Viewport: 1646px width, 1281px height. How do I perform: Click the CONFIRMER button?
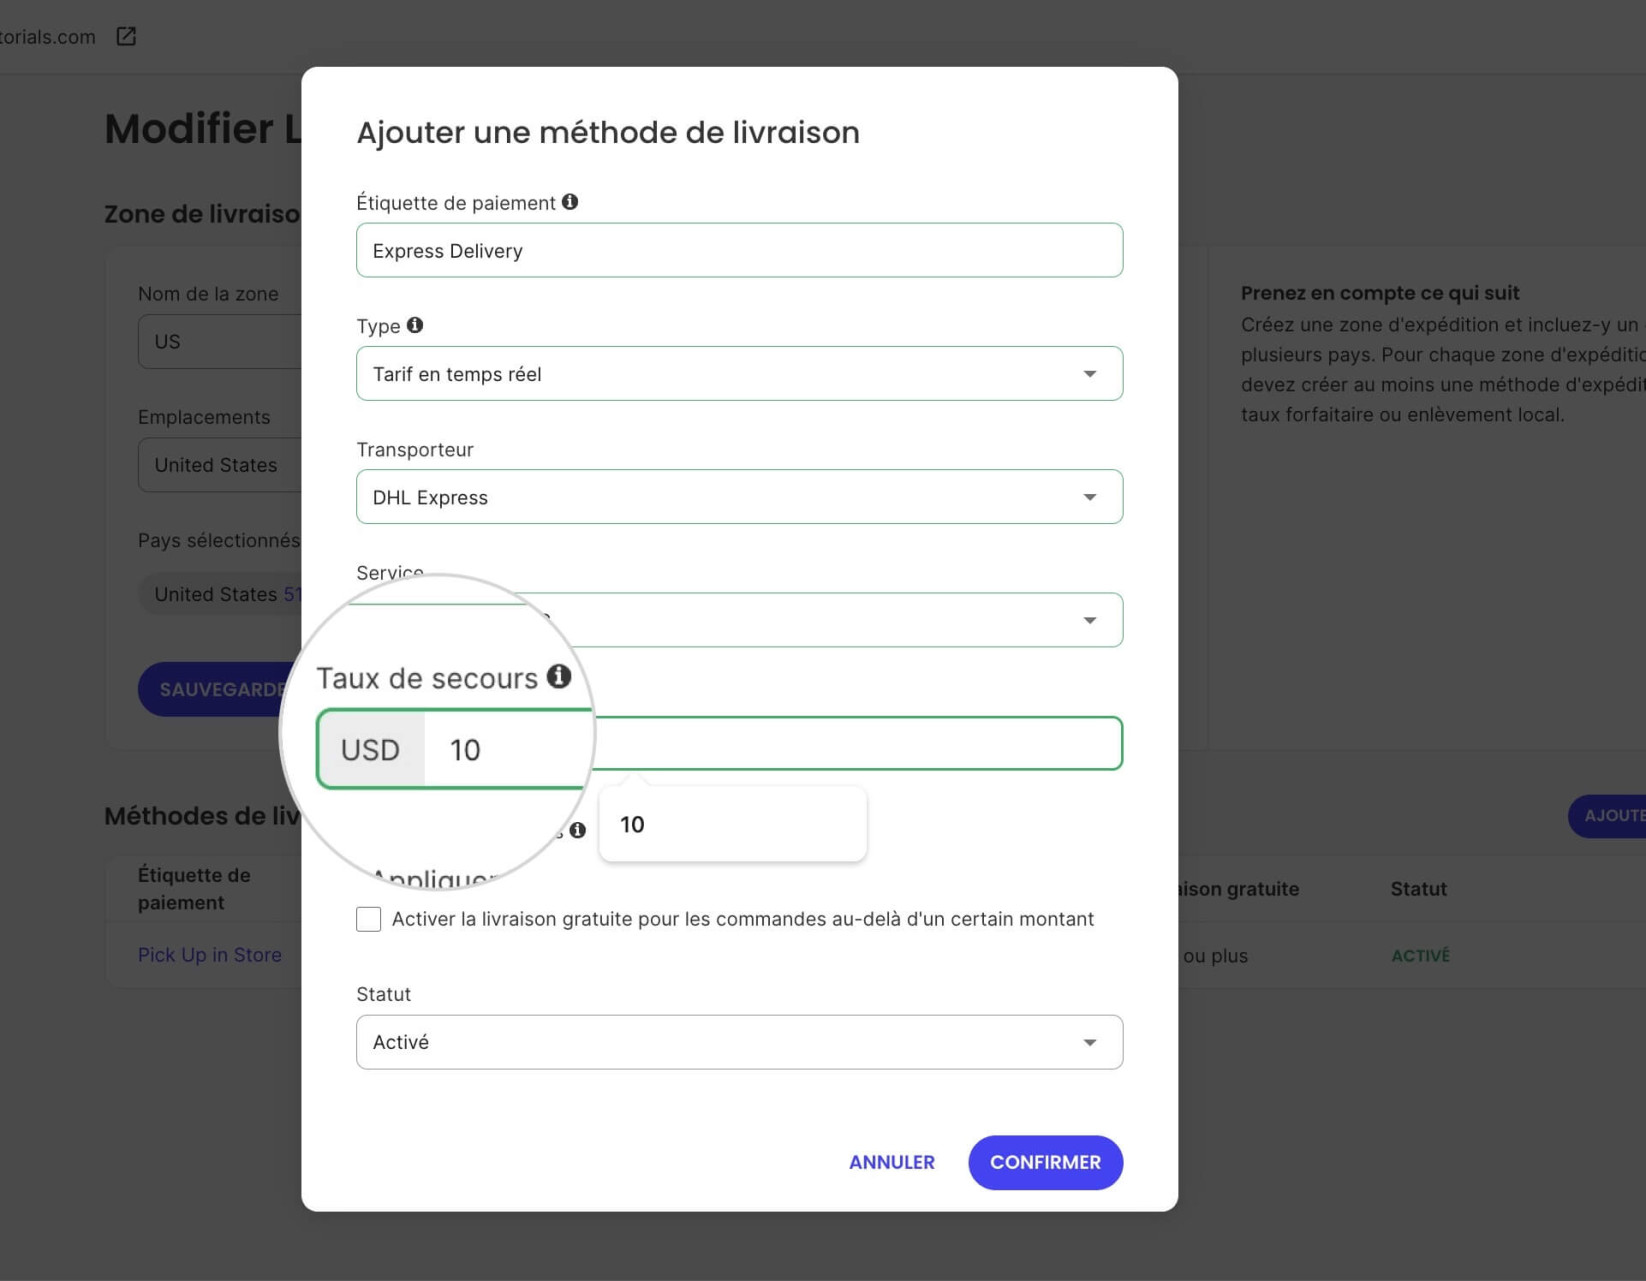pos(1045,1162)
